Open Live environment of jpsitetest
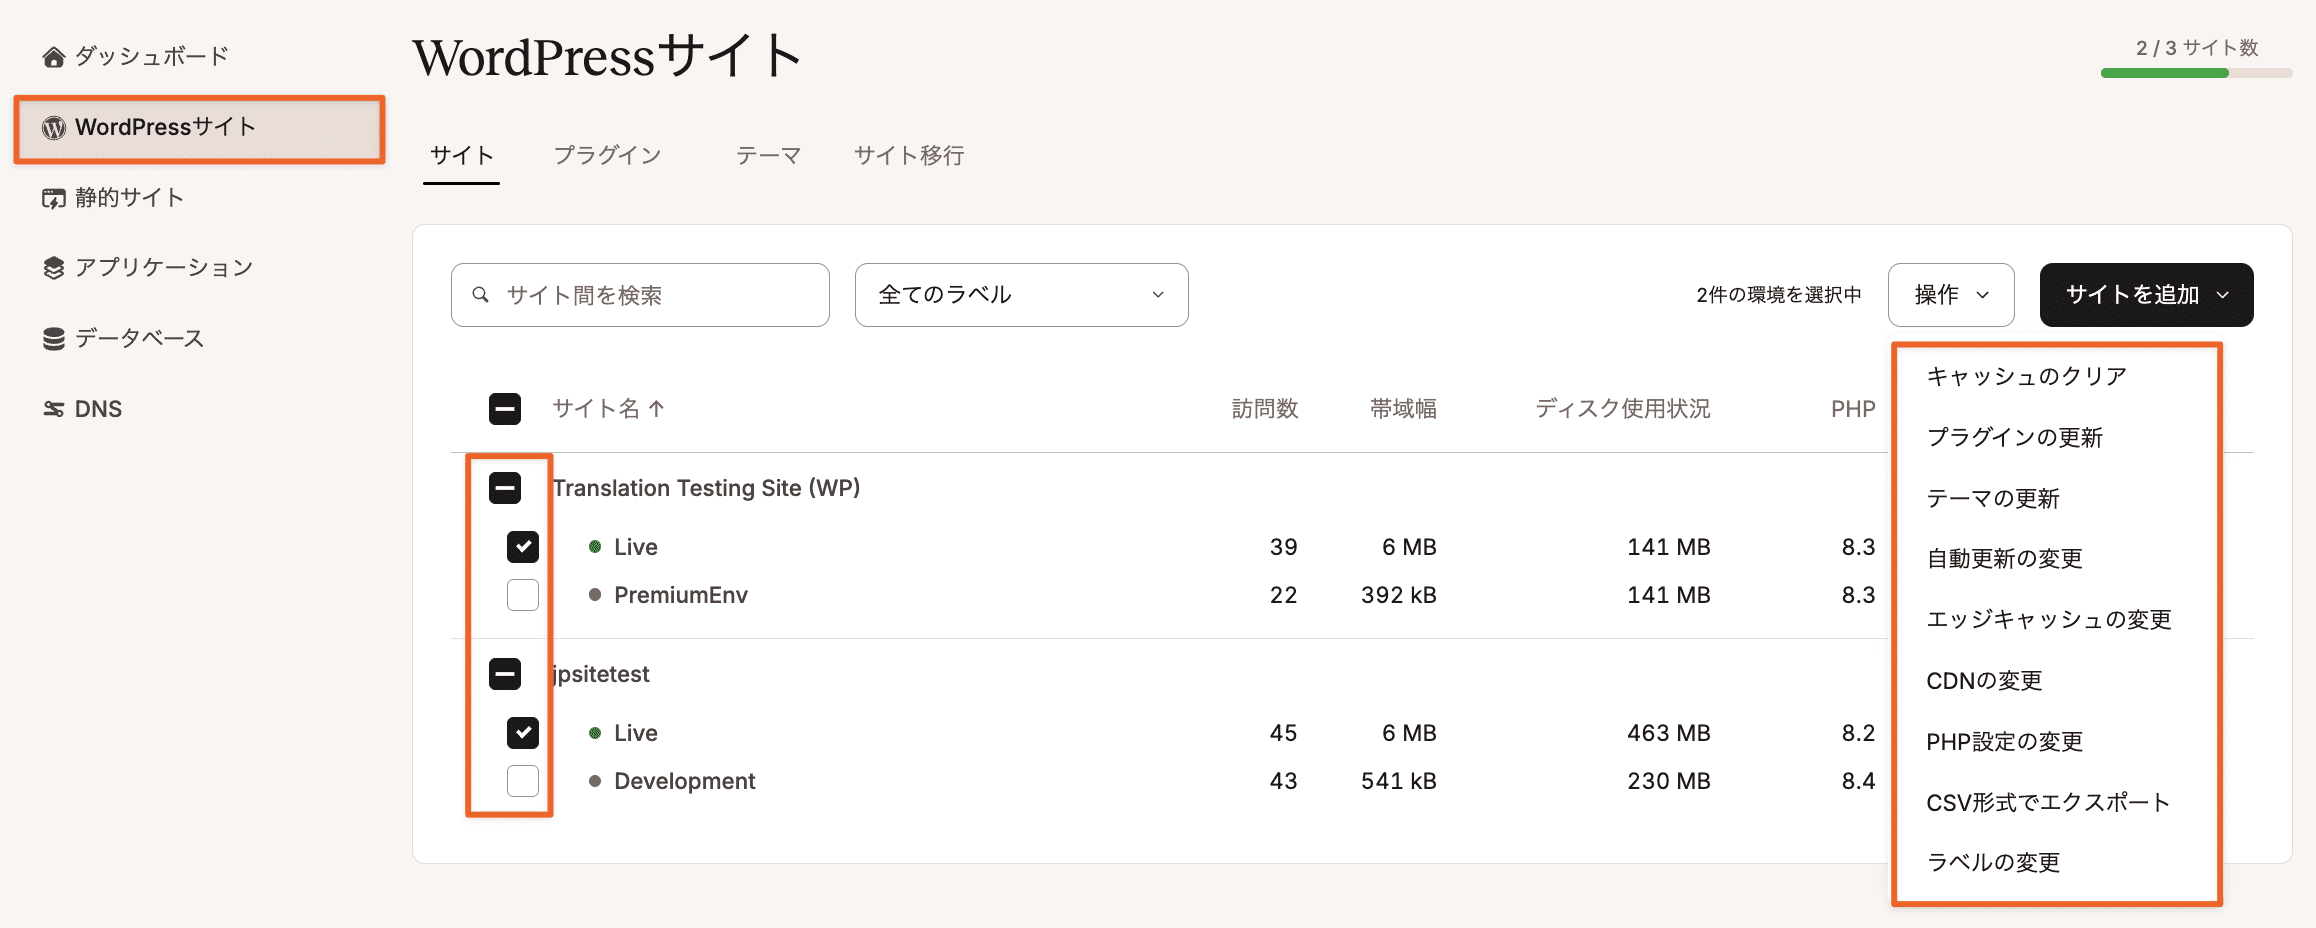 [x=636, y=733]
